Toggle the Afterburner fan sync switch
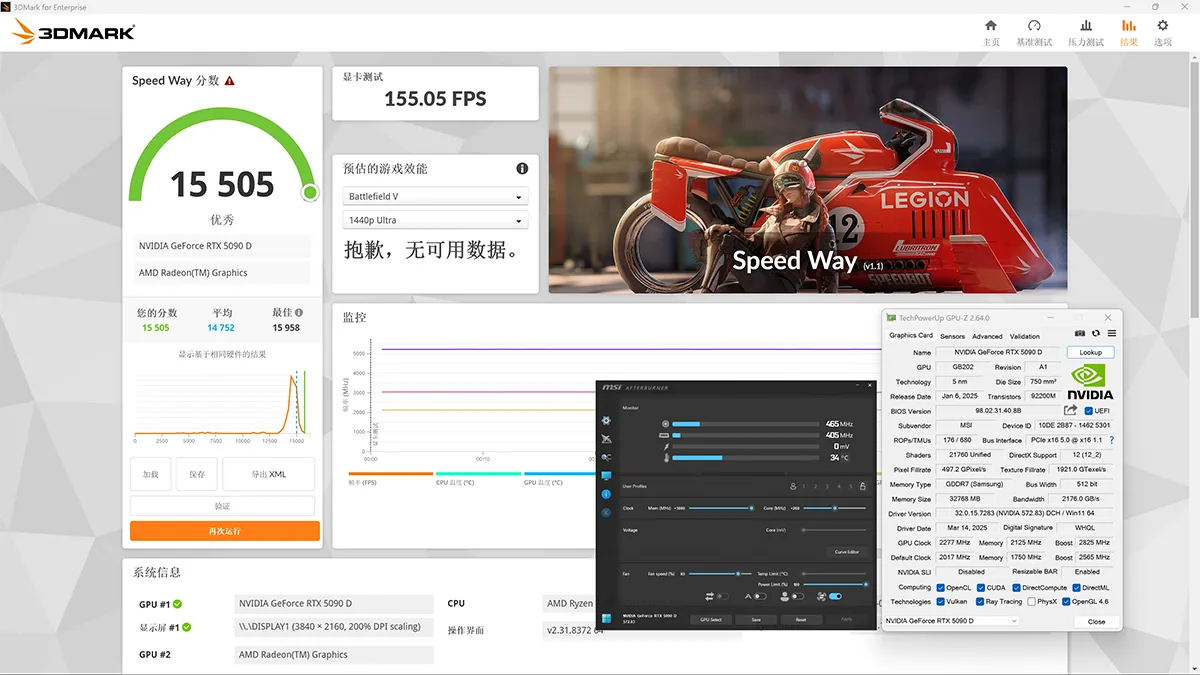Viewport: 1200px width, 675px height. 723,596
